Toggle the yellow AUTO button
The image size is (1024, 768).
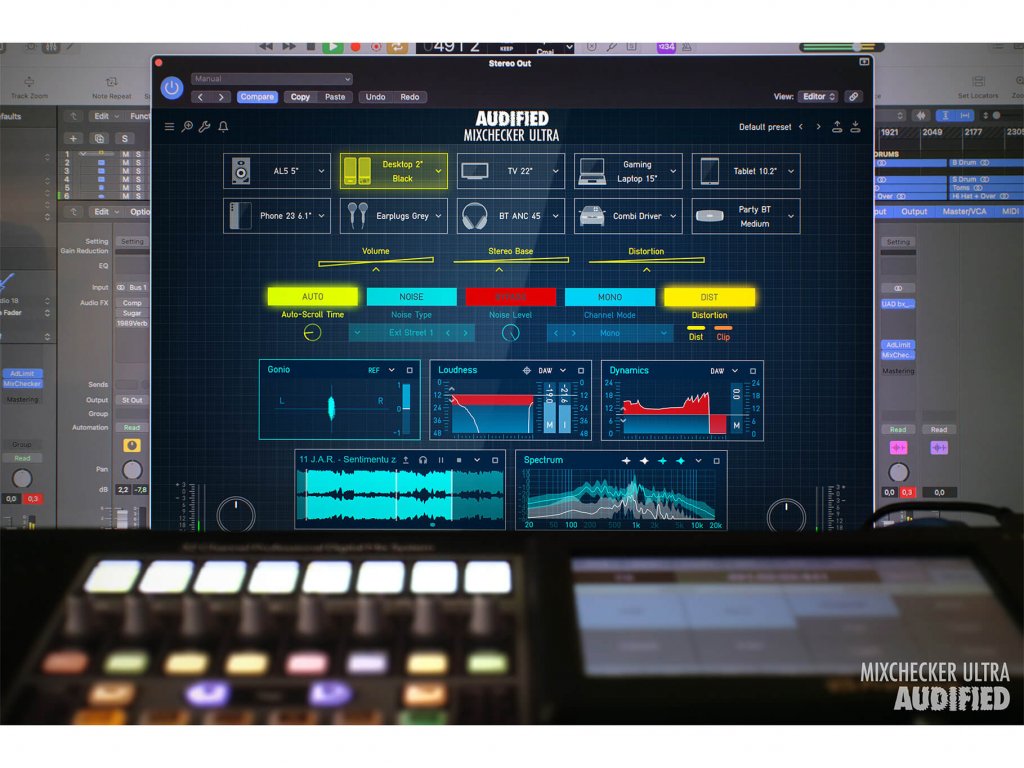312,296
